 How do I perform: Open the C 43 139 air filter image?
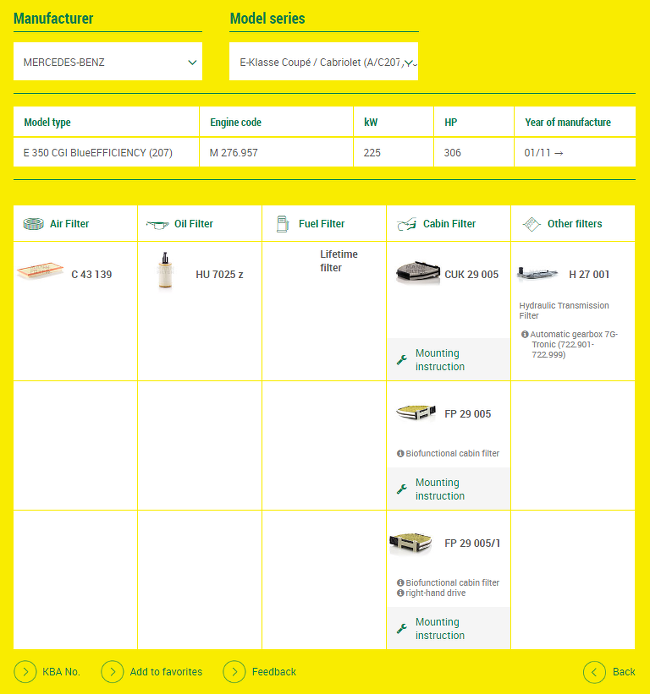coord(40,270)
